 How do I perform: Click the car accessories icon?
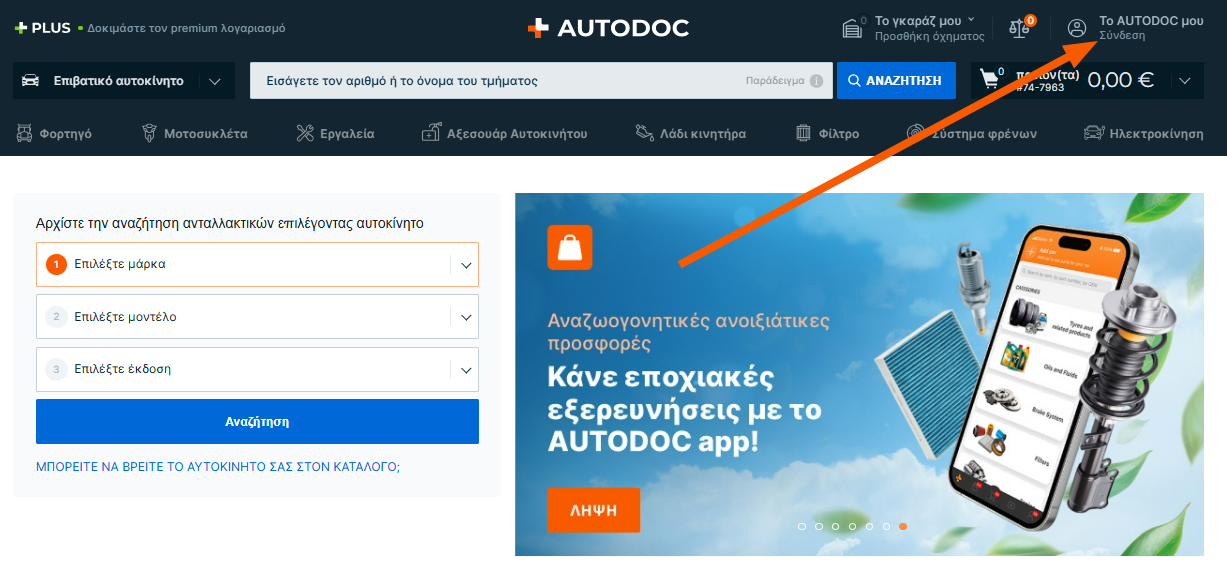coord(431,133)
